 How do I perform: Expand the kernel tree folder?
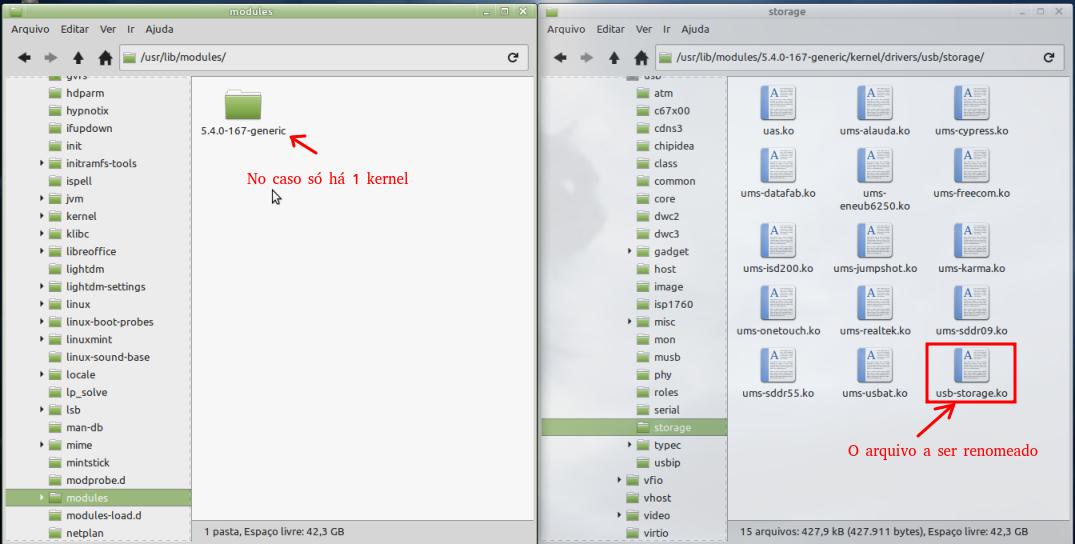tap(42, 216)
